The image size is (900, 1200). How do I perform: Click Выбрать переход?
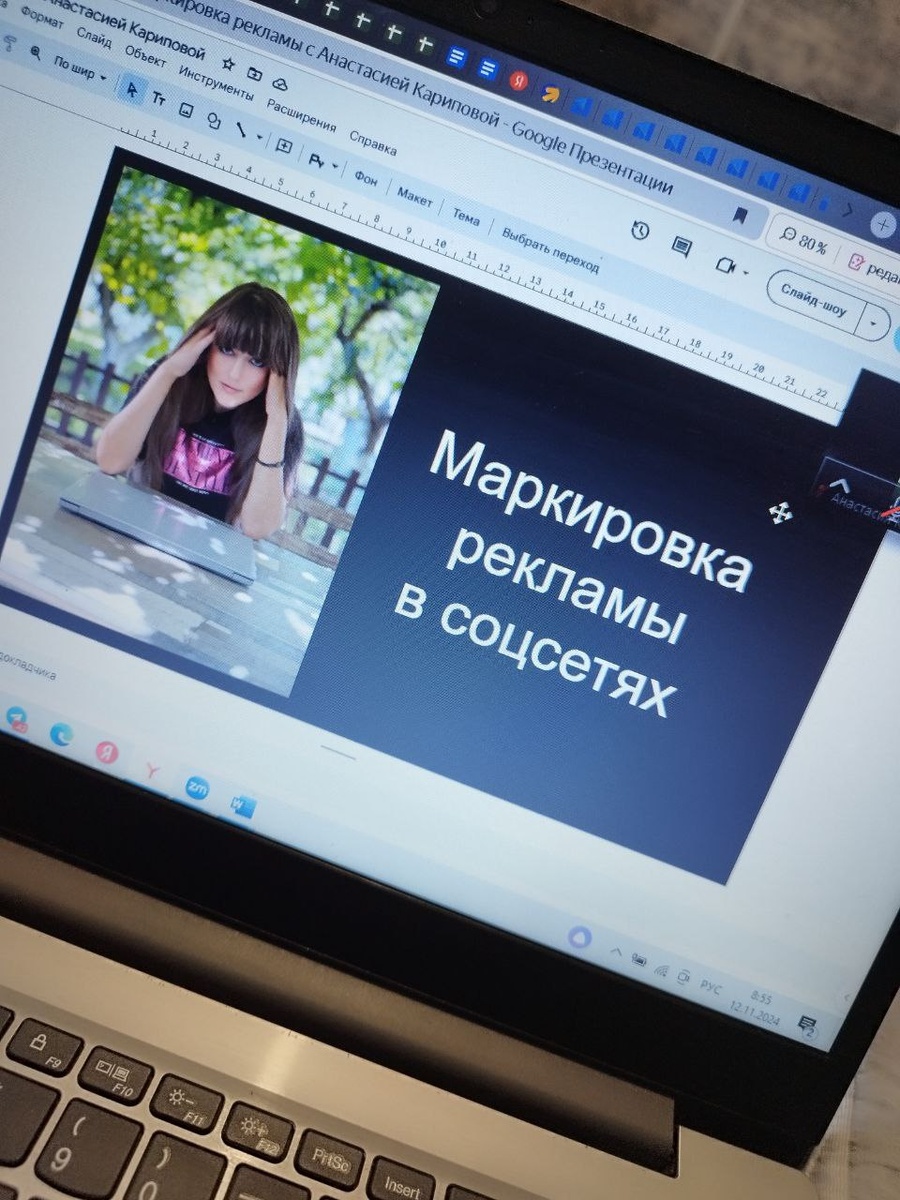pos(550,250)
